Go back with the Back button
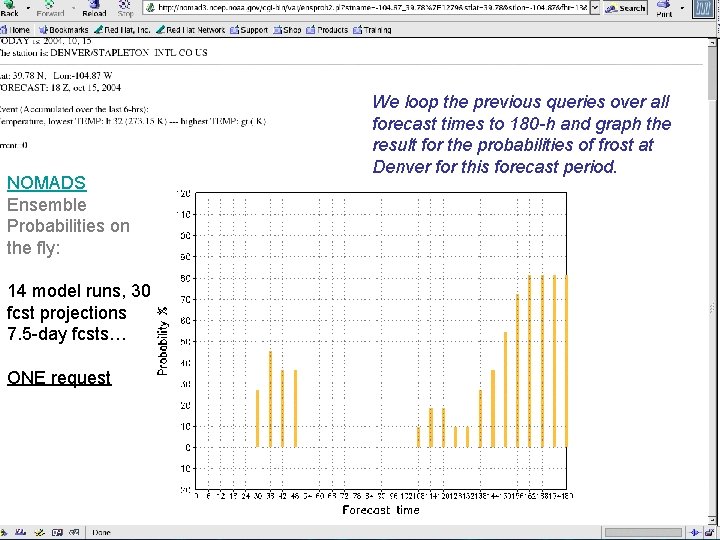This screenshot has height=540, width=720. tap(10, 8)
